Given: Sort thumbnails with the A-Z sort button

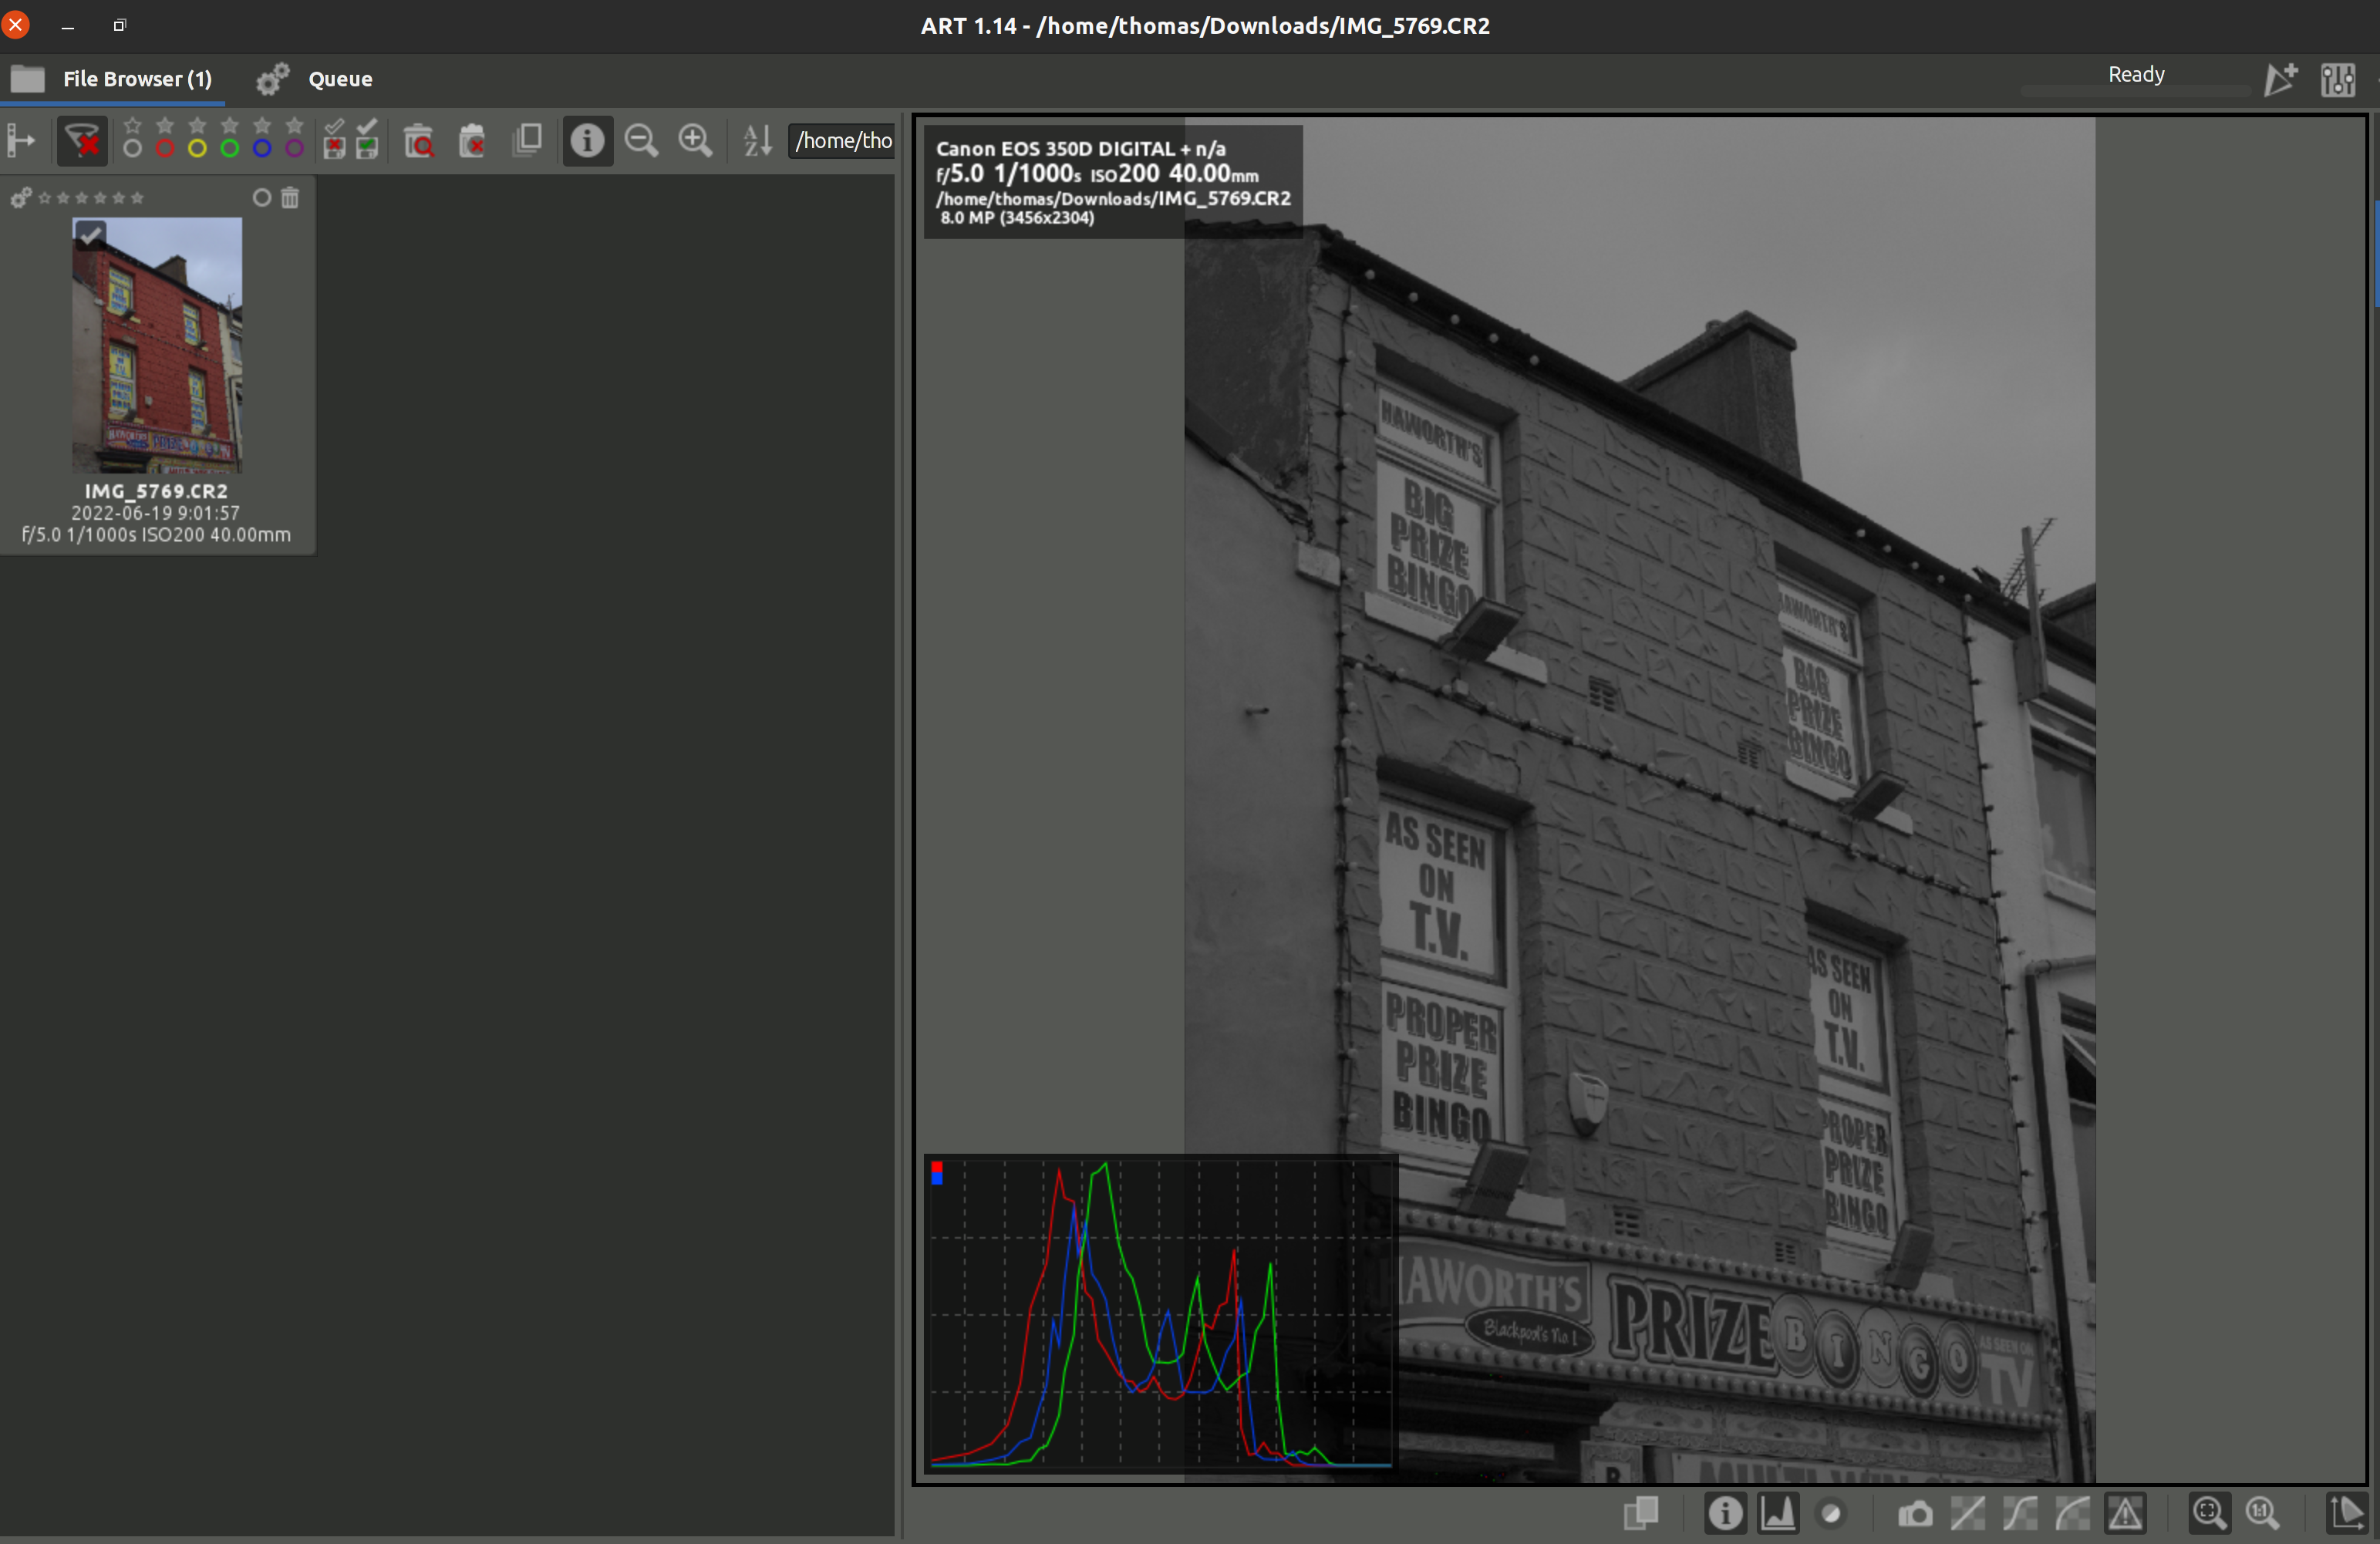Looking at the screenshot, I should (757, 141).
